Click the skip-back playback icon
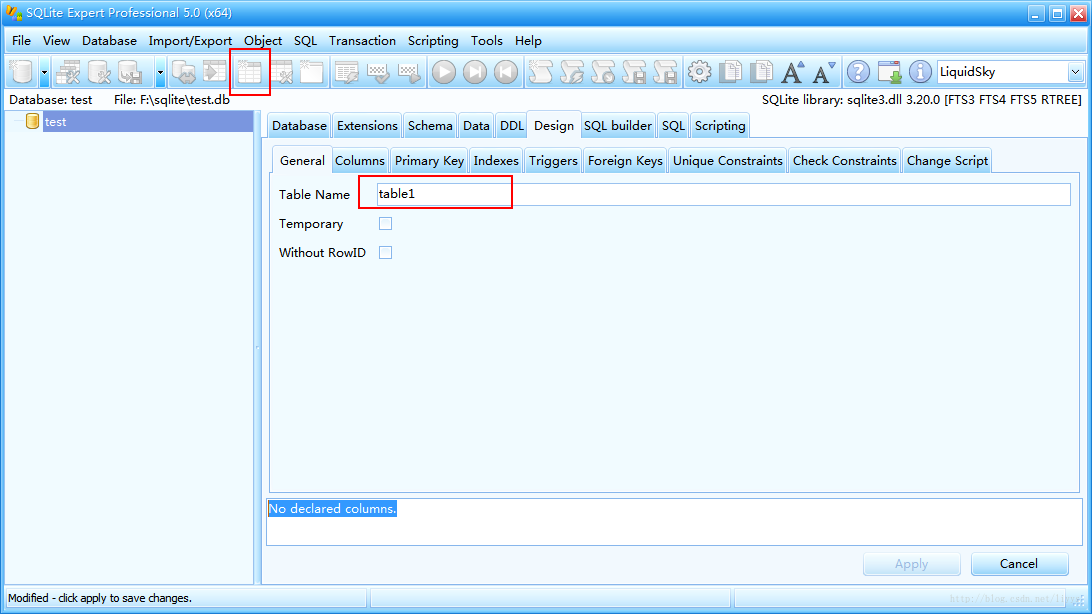The height and width of the screenshot is (614, 1092). pos(506,72)
